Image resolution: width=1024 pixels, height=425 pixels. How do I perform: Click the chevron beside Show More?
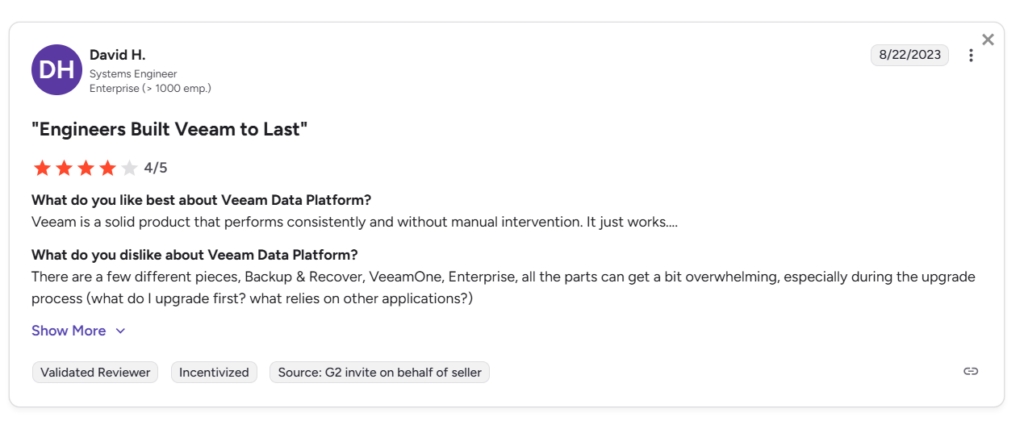120,331
